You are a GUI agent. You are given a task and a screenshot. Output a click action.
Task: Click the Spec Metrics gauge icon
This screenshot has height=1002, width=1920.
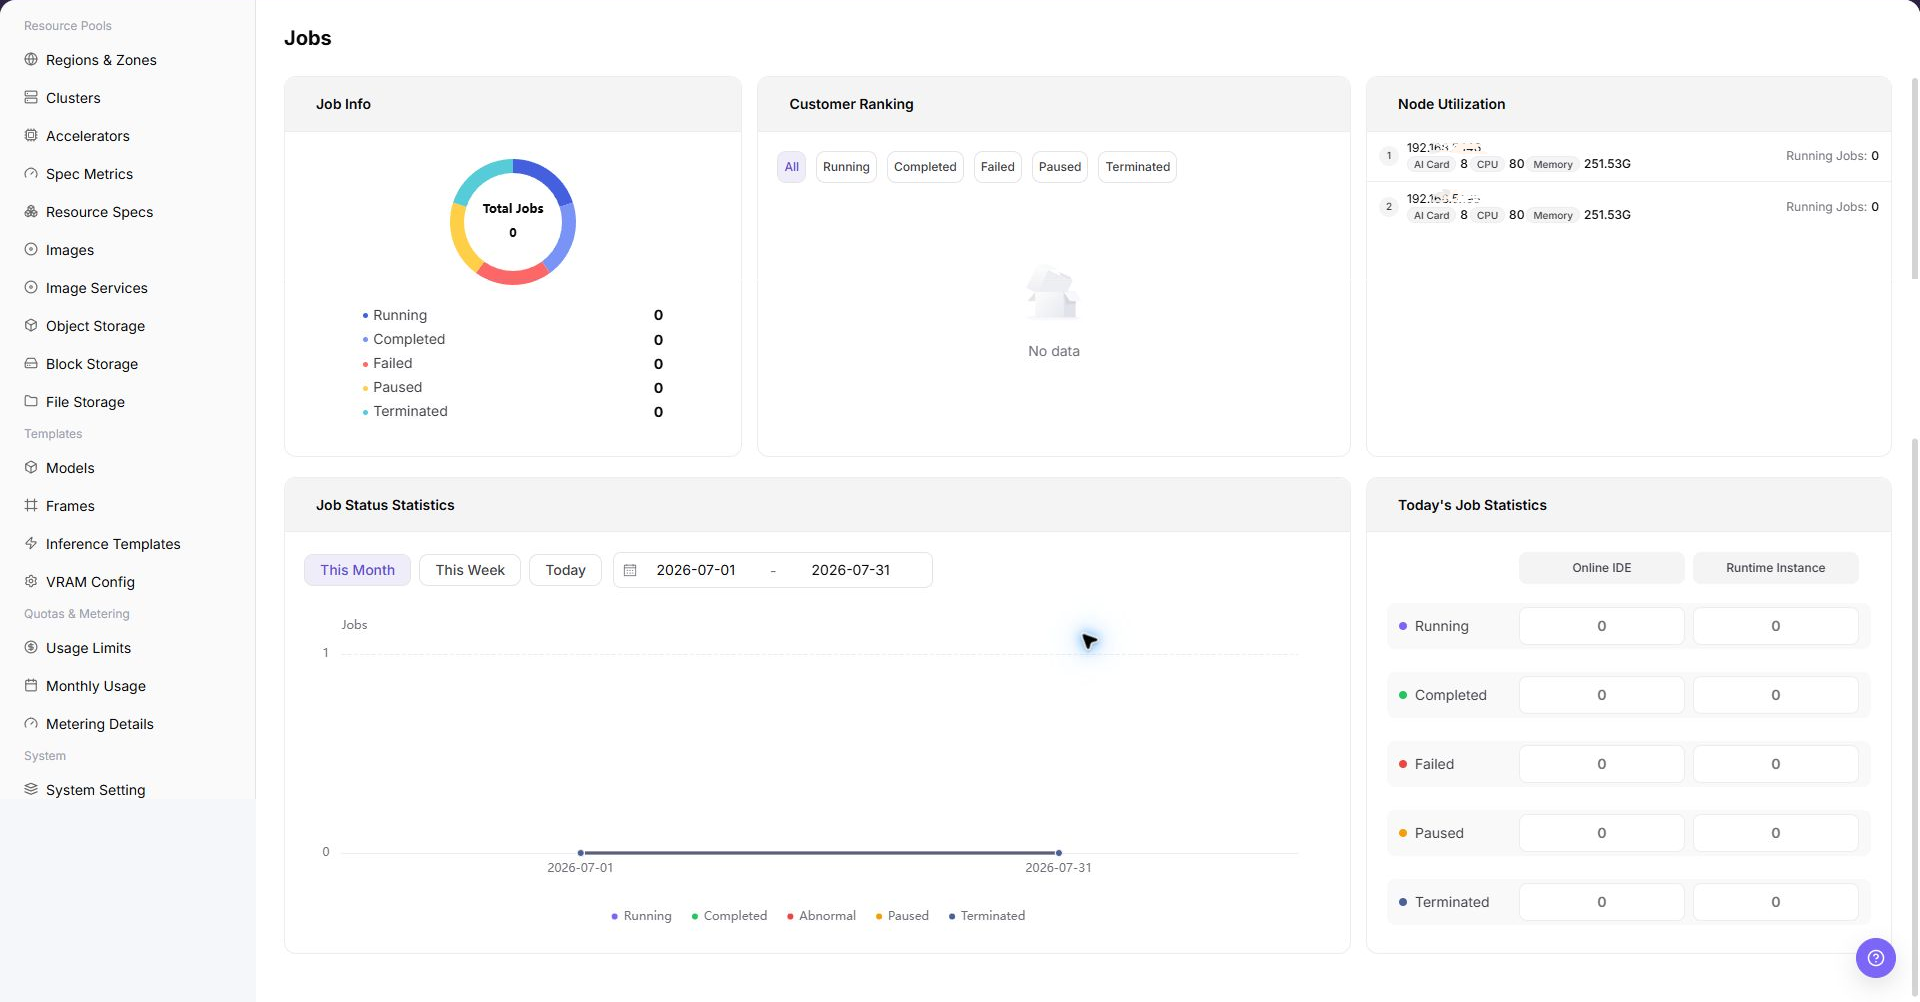click(x=31, y=174)
